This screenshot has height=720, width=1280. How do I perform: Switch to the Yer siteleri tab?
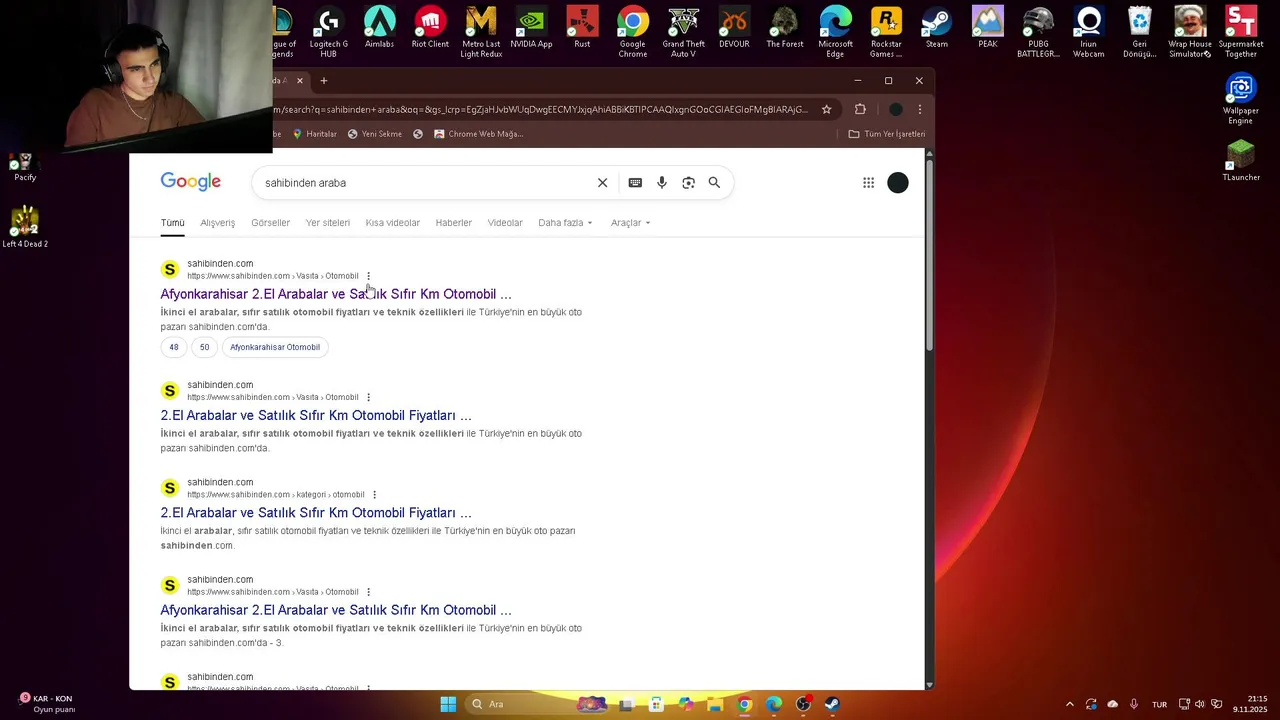point(327,223)
